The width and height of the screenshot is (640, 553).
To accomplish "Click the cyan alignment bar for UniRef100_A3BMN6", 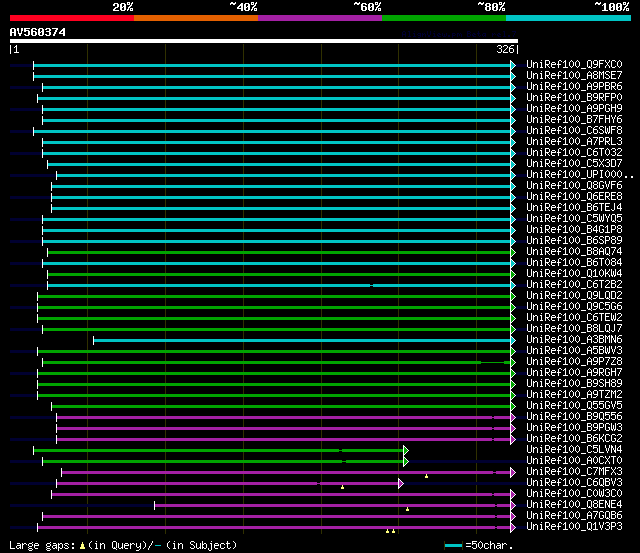I will tap(300, 340).
